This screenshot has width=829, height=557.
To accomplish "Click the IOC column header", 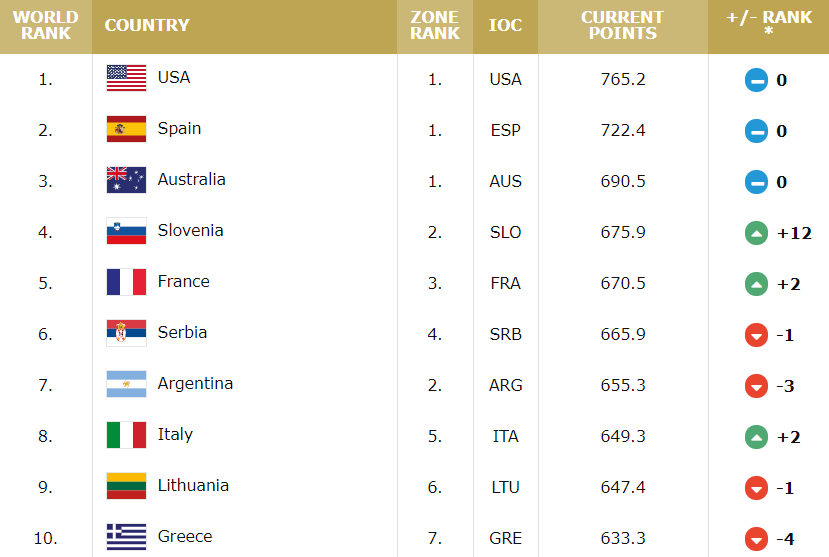I will pyautogui.click(x=505, y=26).
